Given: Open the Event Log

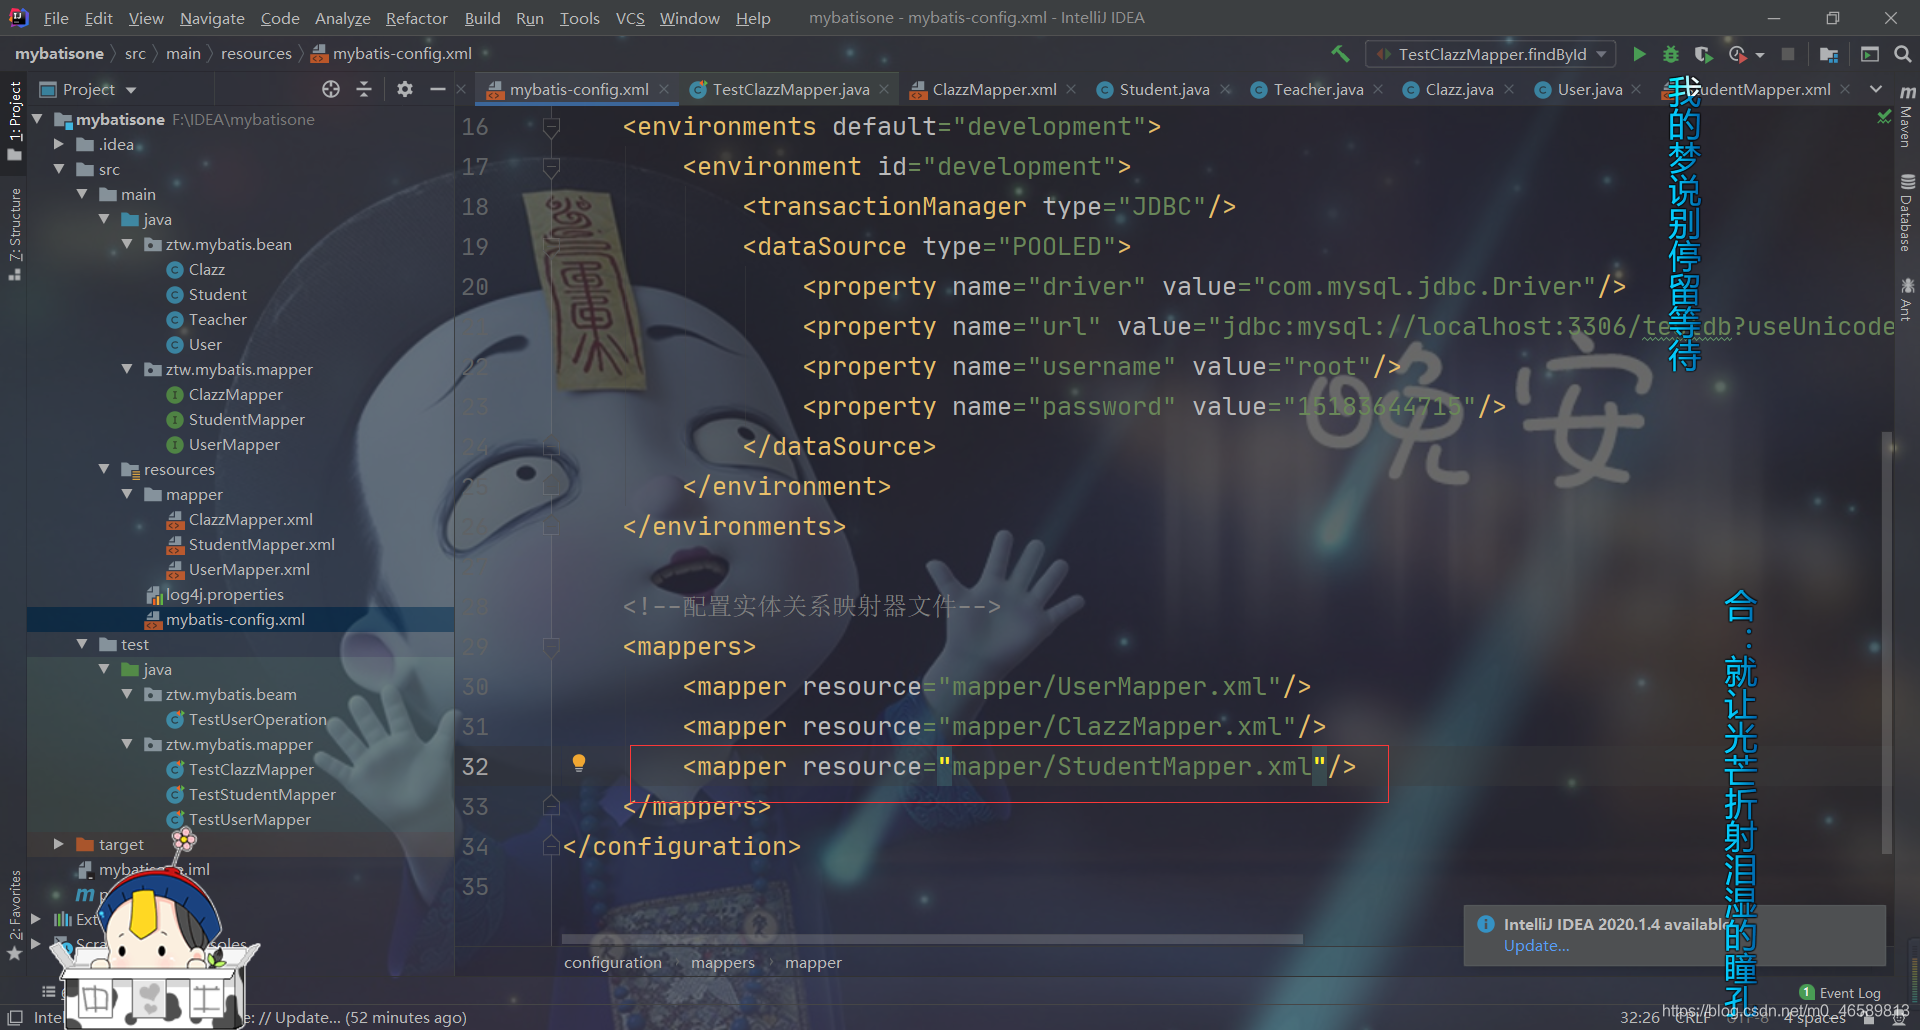Looking at the screenshot, I should [x=1840, y=993].
